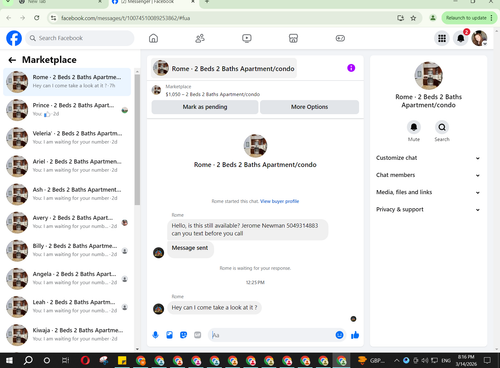Click More Options button
The width and height of the screenshot is (500, 368).
pos(309,107)
